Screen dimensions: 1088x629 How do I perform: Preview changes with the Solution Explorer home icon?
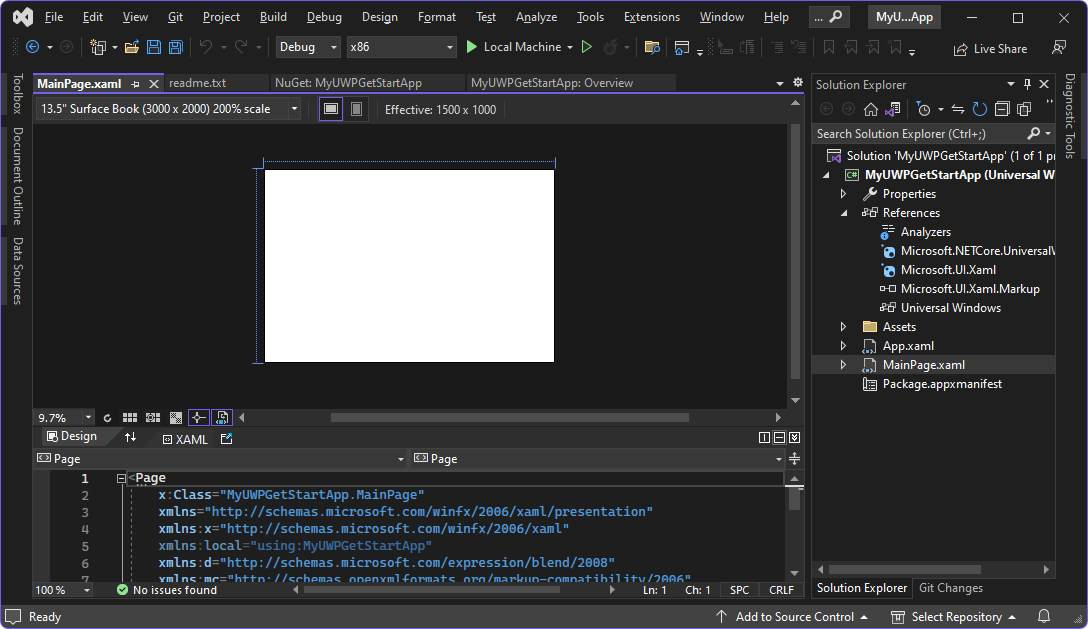(x=870, y=109)
